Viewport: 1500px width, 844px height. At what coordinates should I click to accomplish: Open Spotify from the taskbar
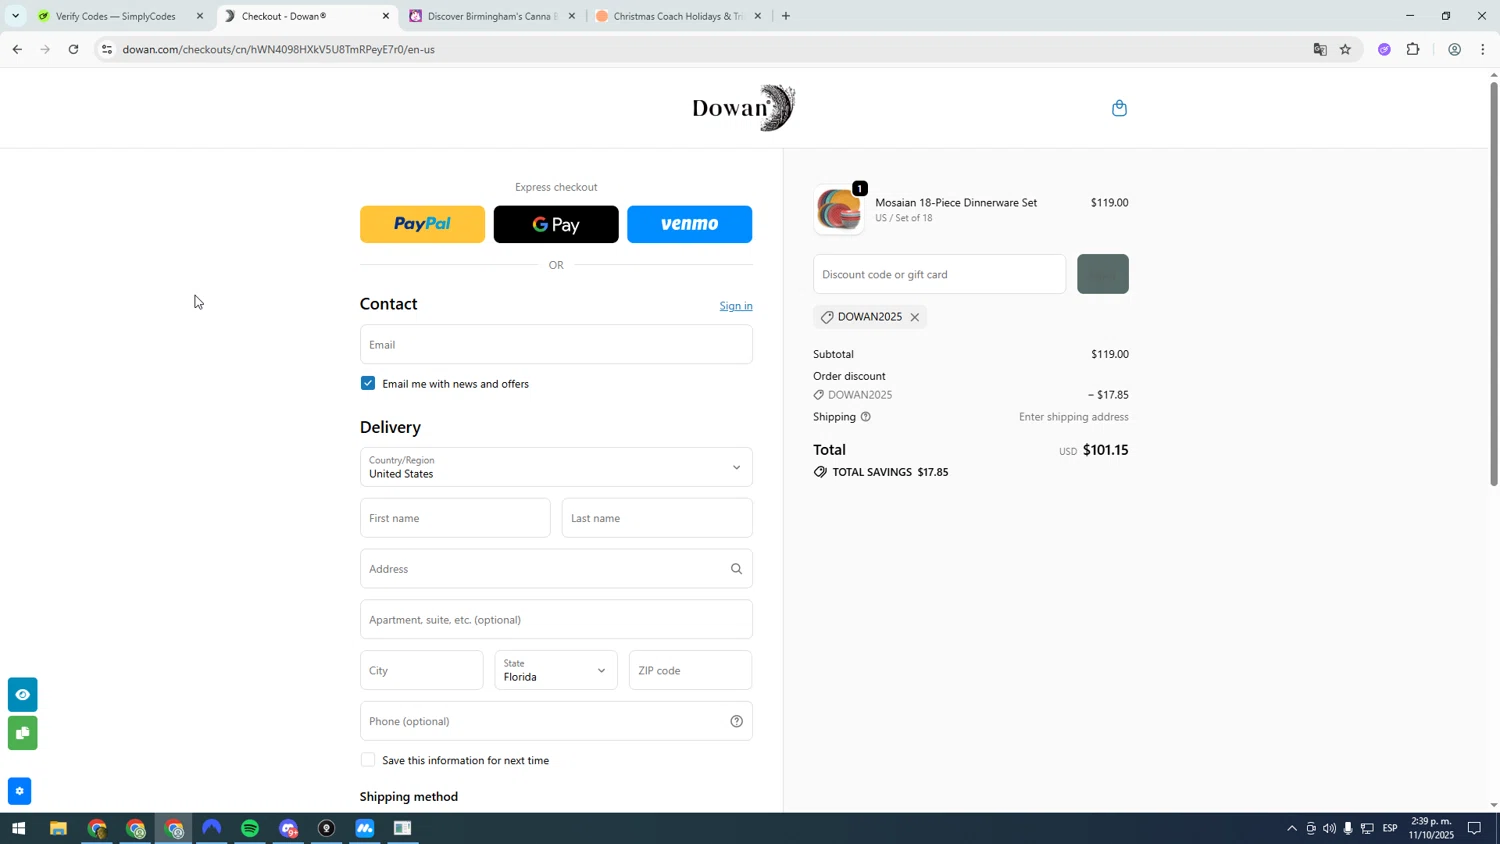[x=250, y=829]
